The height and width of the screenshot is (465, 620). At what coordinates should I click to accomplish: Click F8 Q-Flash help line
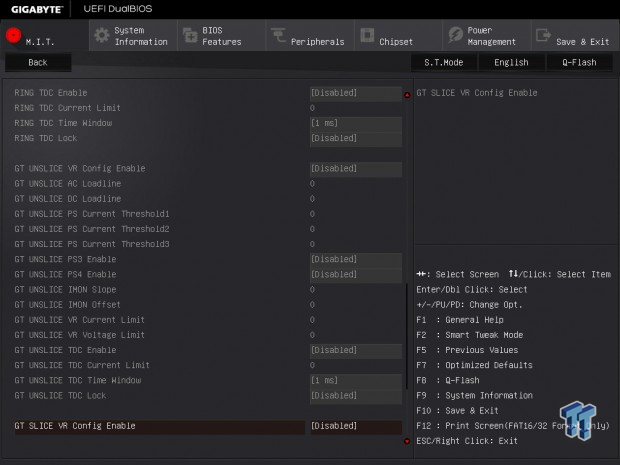pos(448,381)
